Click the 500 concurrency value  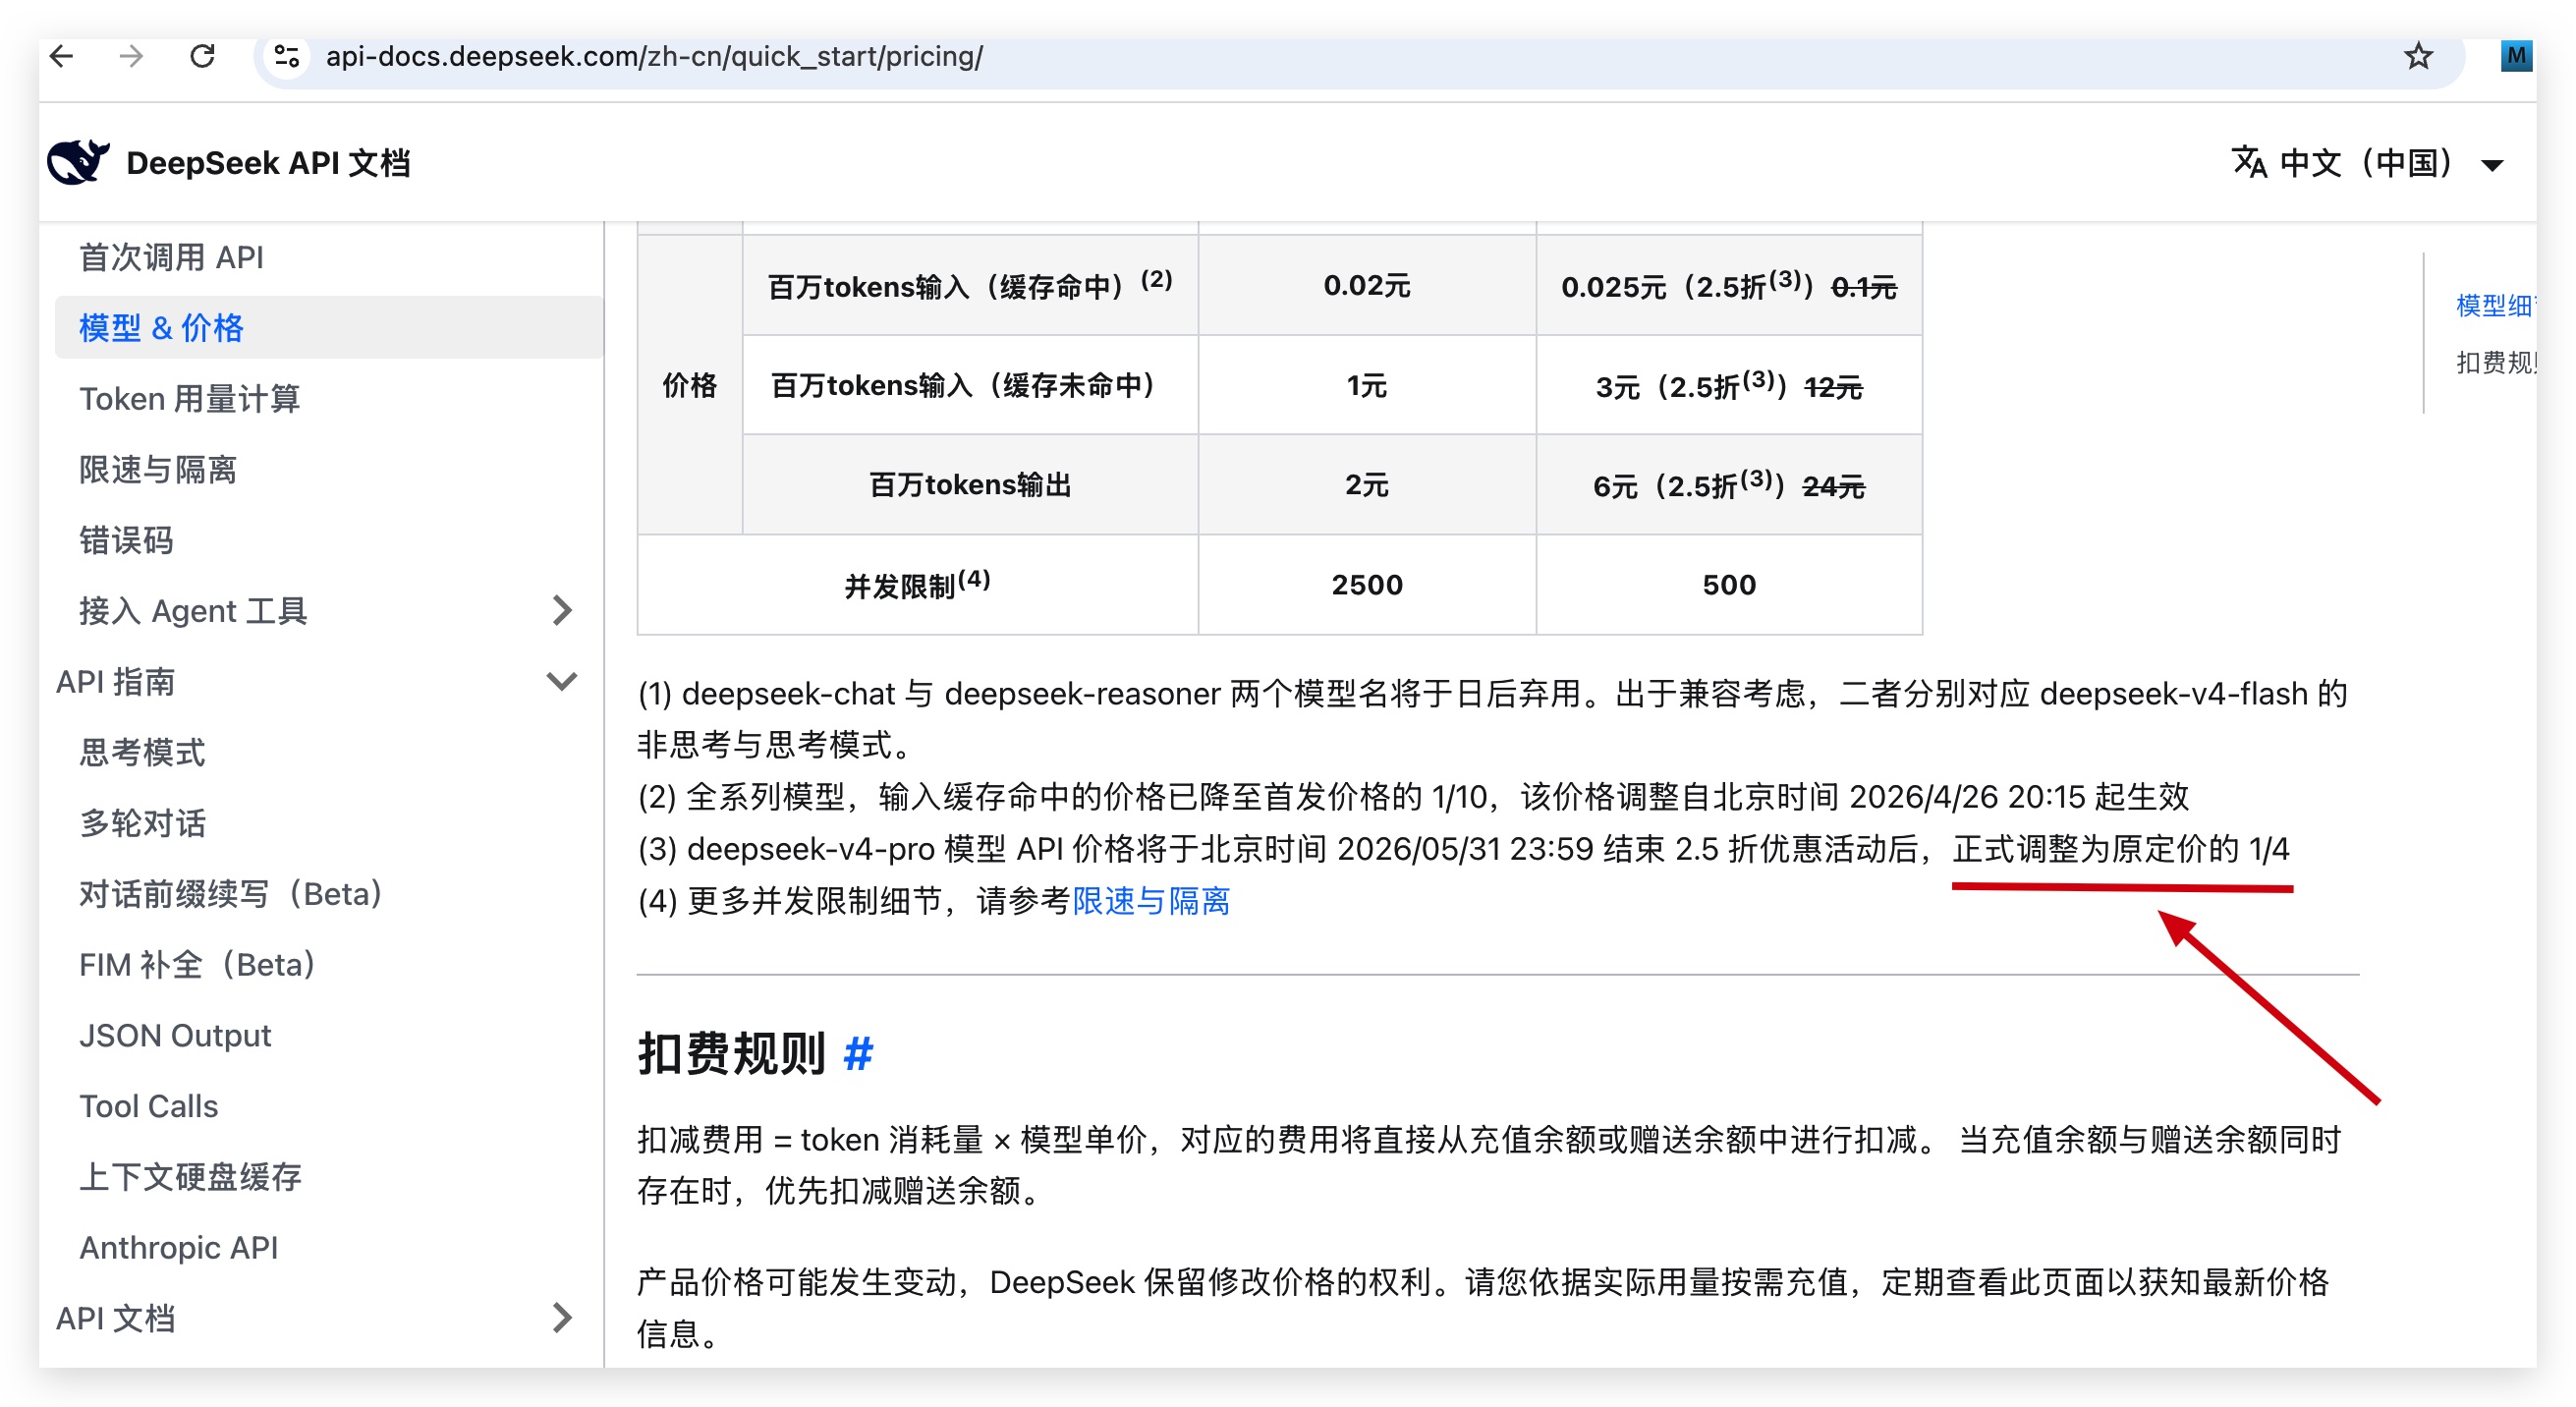(1729, 585)
